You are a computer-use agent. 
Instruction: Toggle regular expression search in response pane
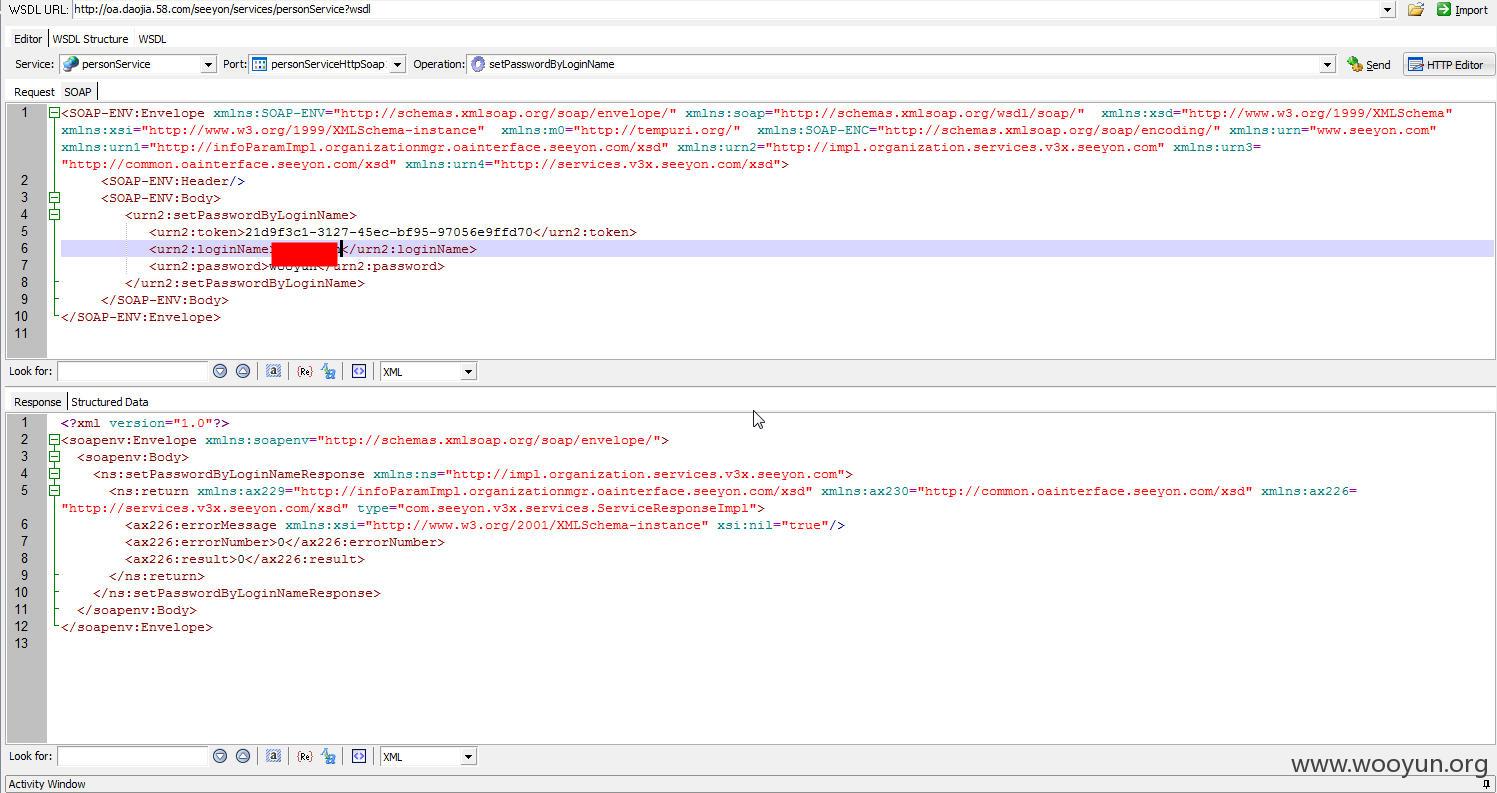pyautogui.click(x=304, y=756)
